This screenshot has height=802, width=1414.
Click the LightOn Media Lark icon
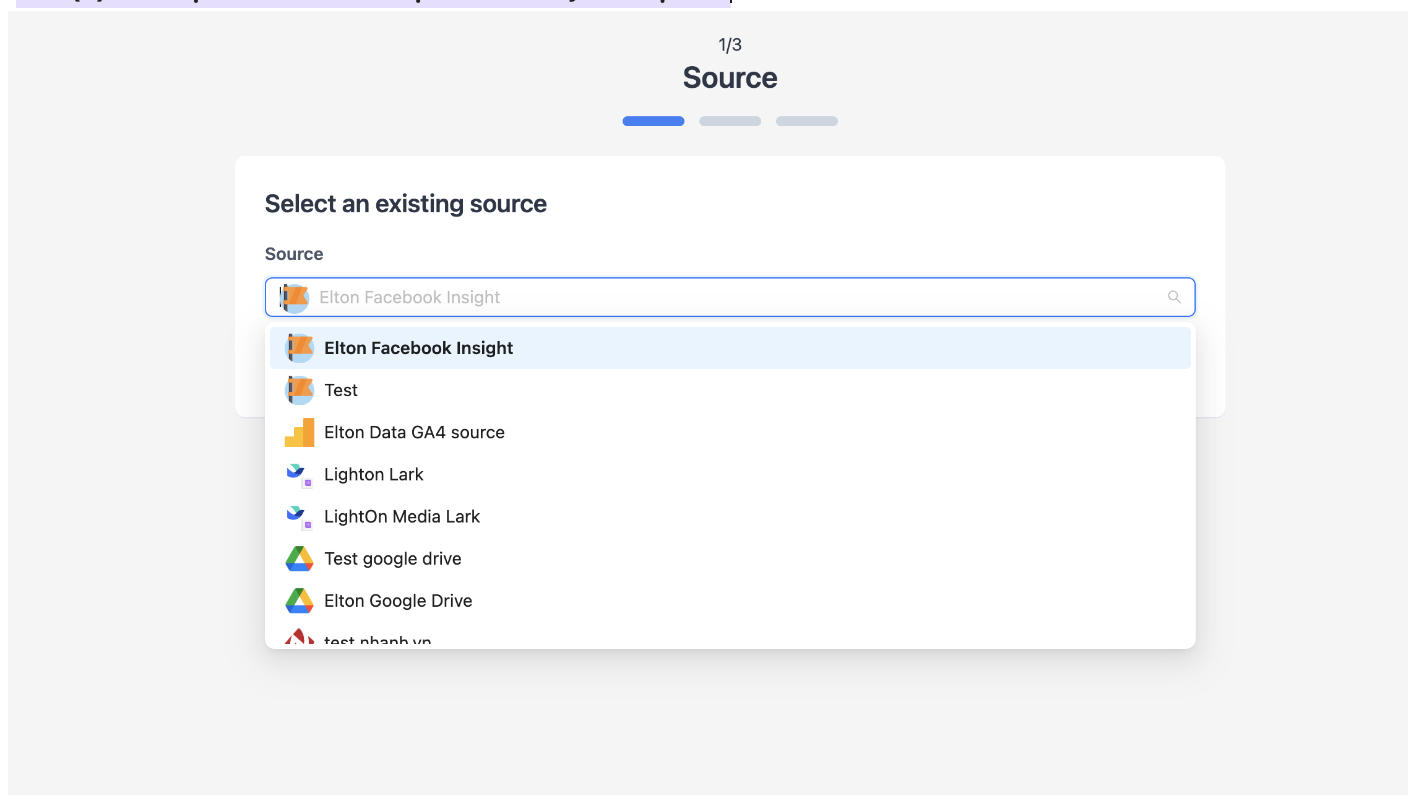[x=299, y=517]
